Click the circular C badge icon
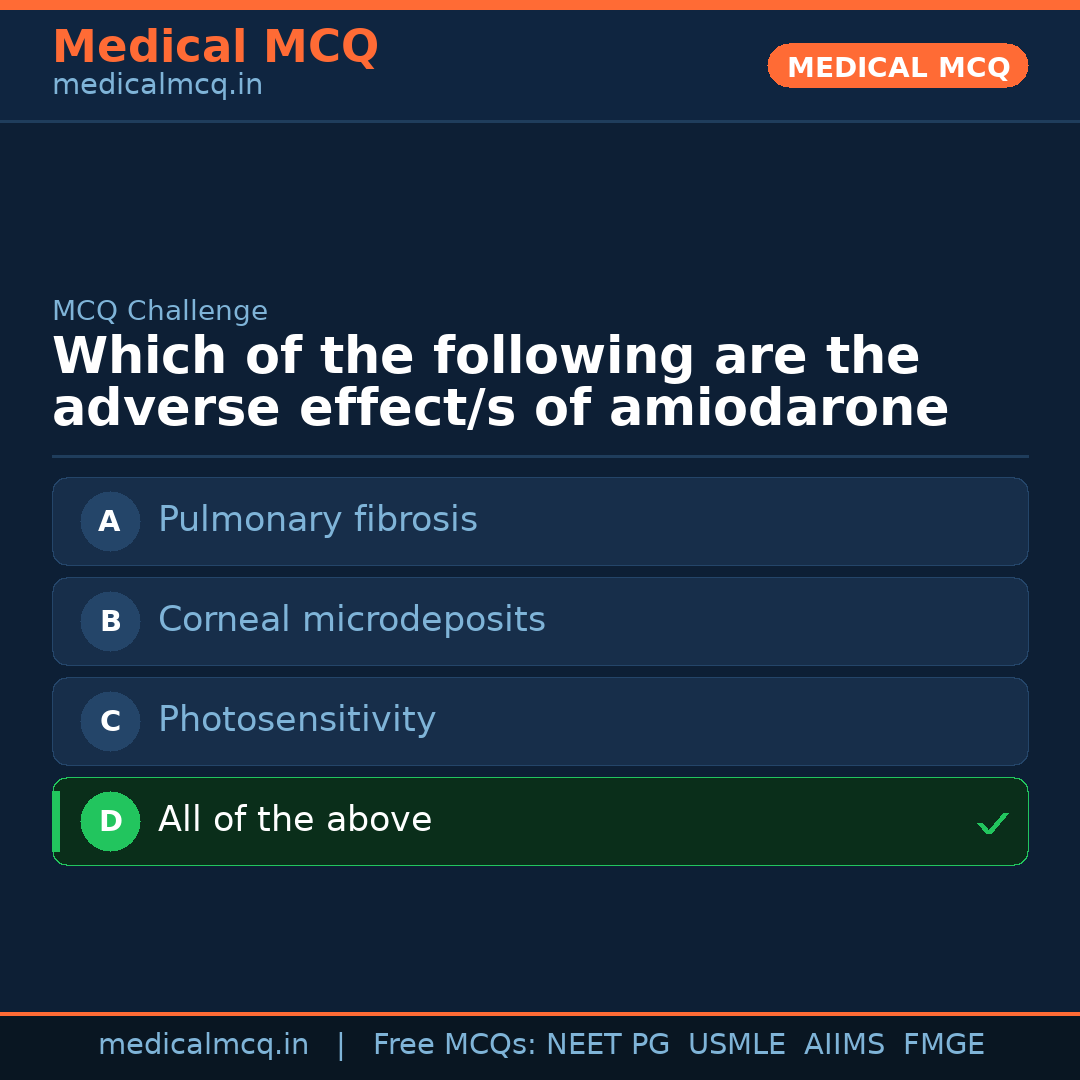The height and width of the screenshot is (1080, 1080). click(110, 721)
